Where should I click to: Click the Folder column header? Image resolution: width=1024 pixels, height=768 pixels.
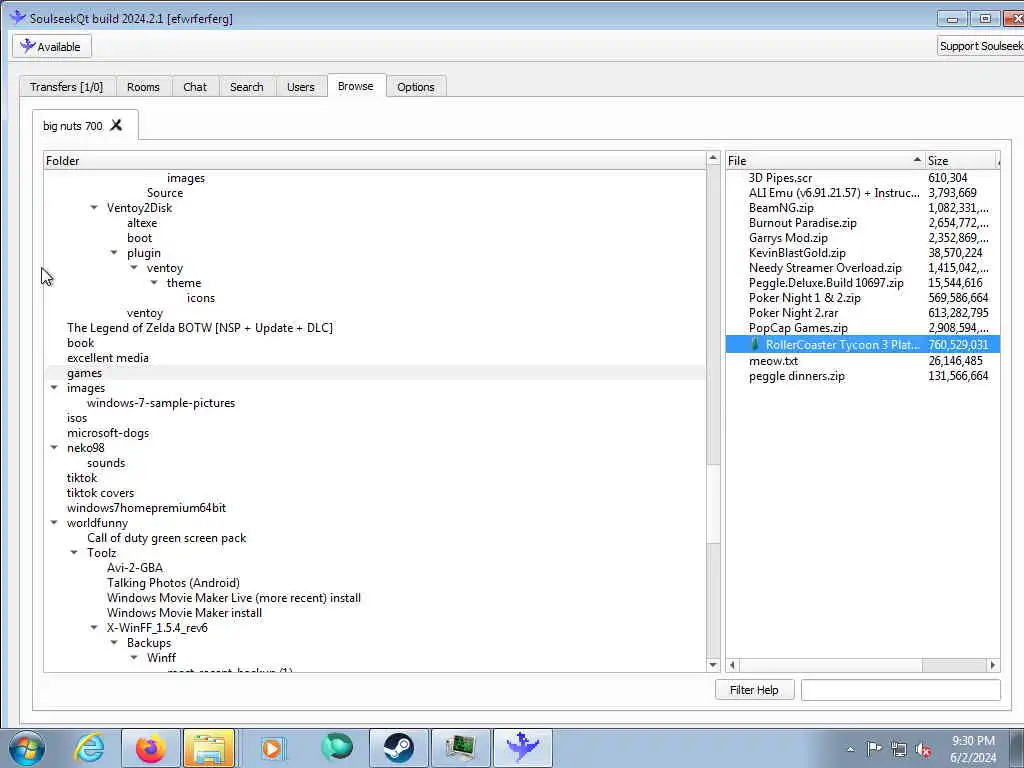375,161
